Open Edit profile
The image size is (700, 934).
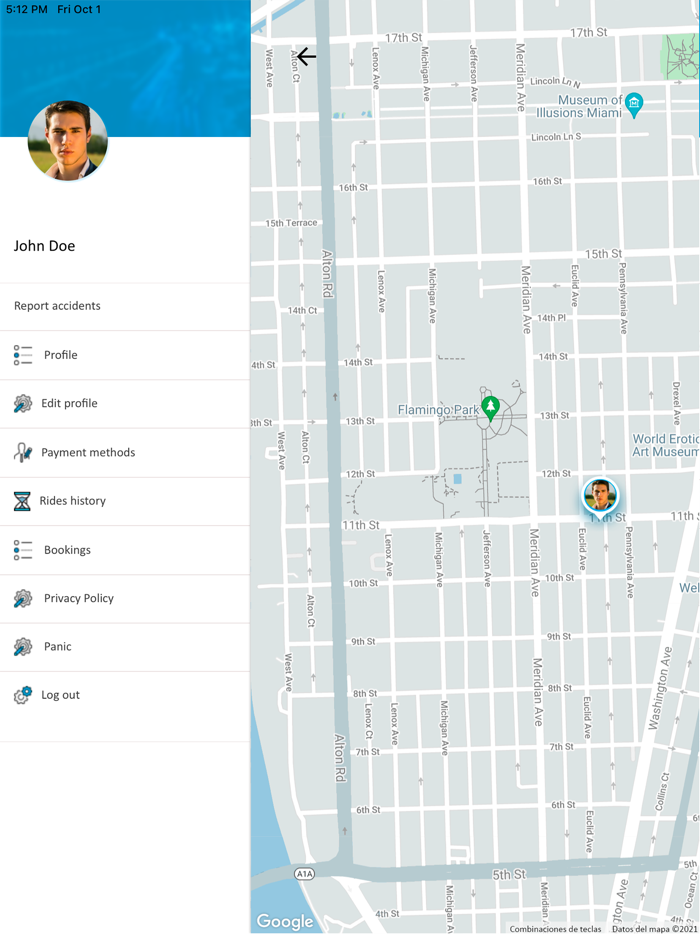pyautogui.click(x=125, y=404)
